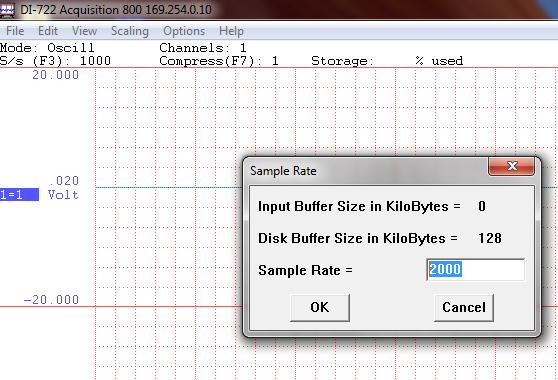This screenshot has width=558, height=380.
Task: Click the Compress(F7) status text
Action: (x=219, y=61)
